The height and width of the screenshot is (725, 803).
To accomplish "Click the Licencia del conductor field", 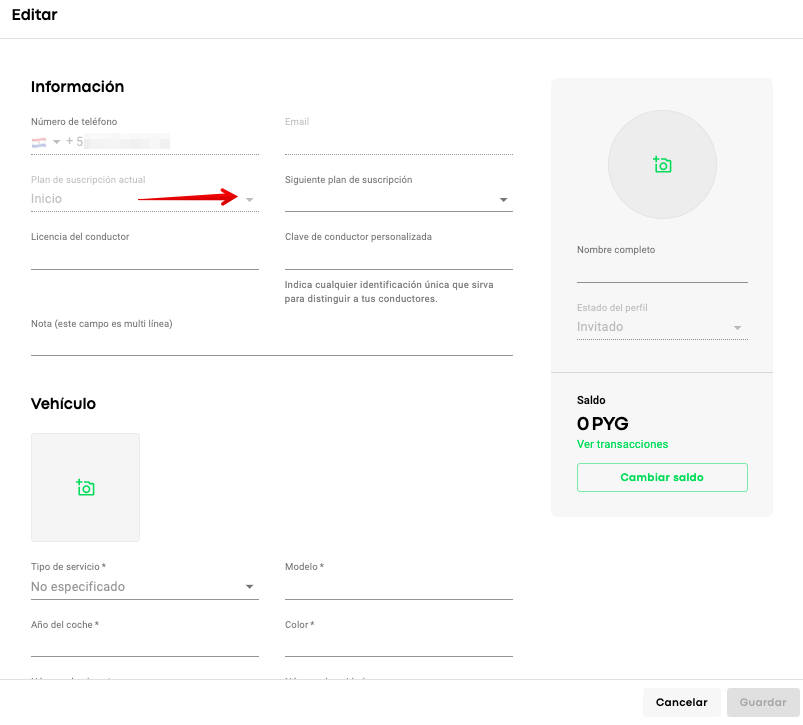I will point(144,257).
